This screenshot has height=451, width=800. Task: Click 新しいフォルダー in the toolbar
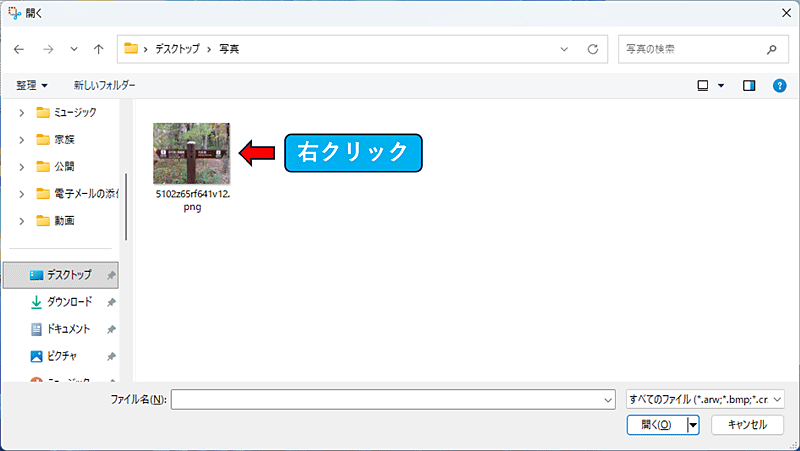tap(104, 86)
